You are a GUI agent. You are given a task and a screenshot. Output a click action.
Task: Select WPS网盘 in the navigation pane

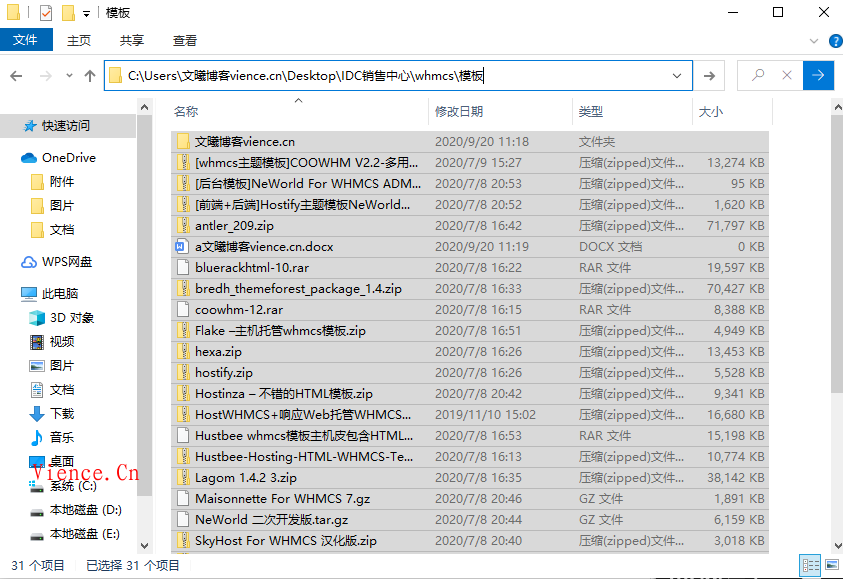(x=67, y=262)
